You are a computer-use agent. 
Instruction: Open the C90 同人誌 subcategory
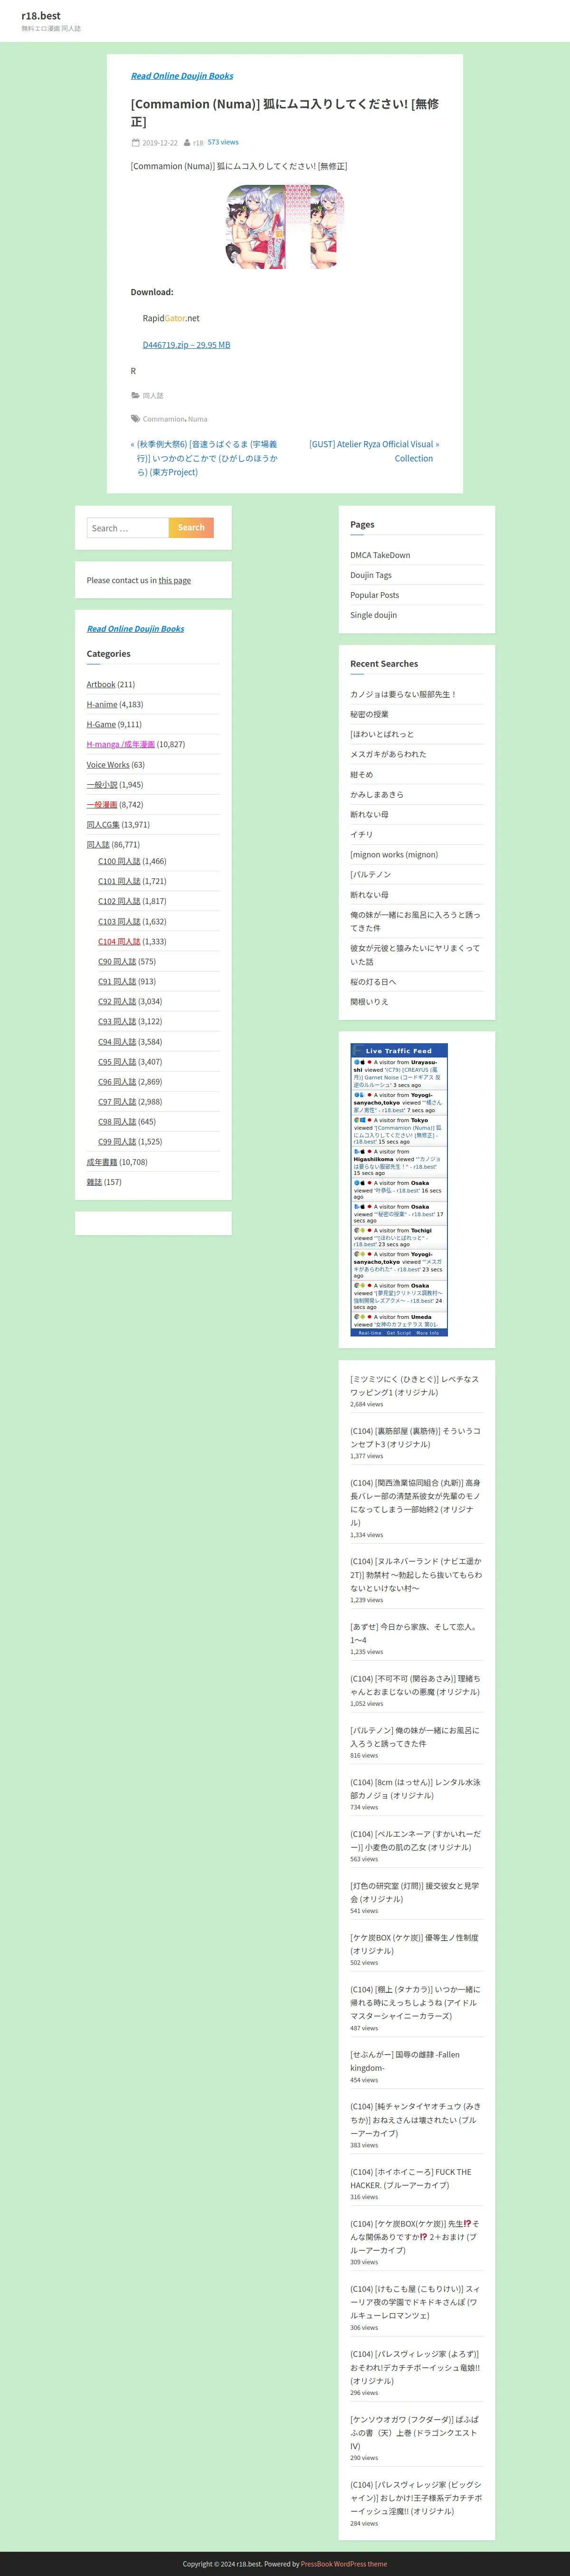pos(117,962)
